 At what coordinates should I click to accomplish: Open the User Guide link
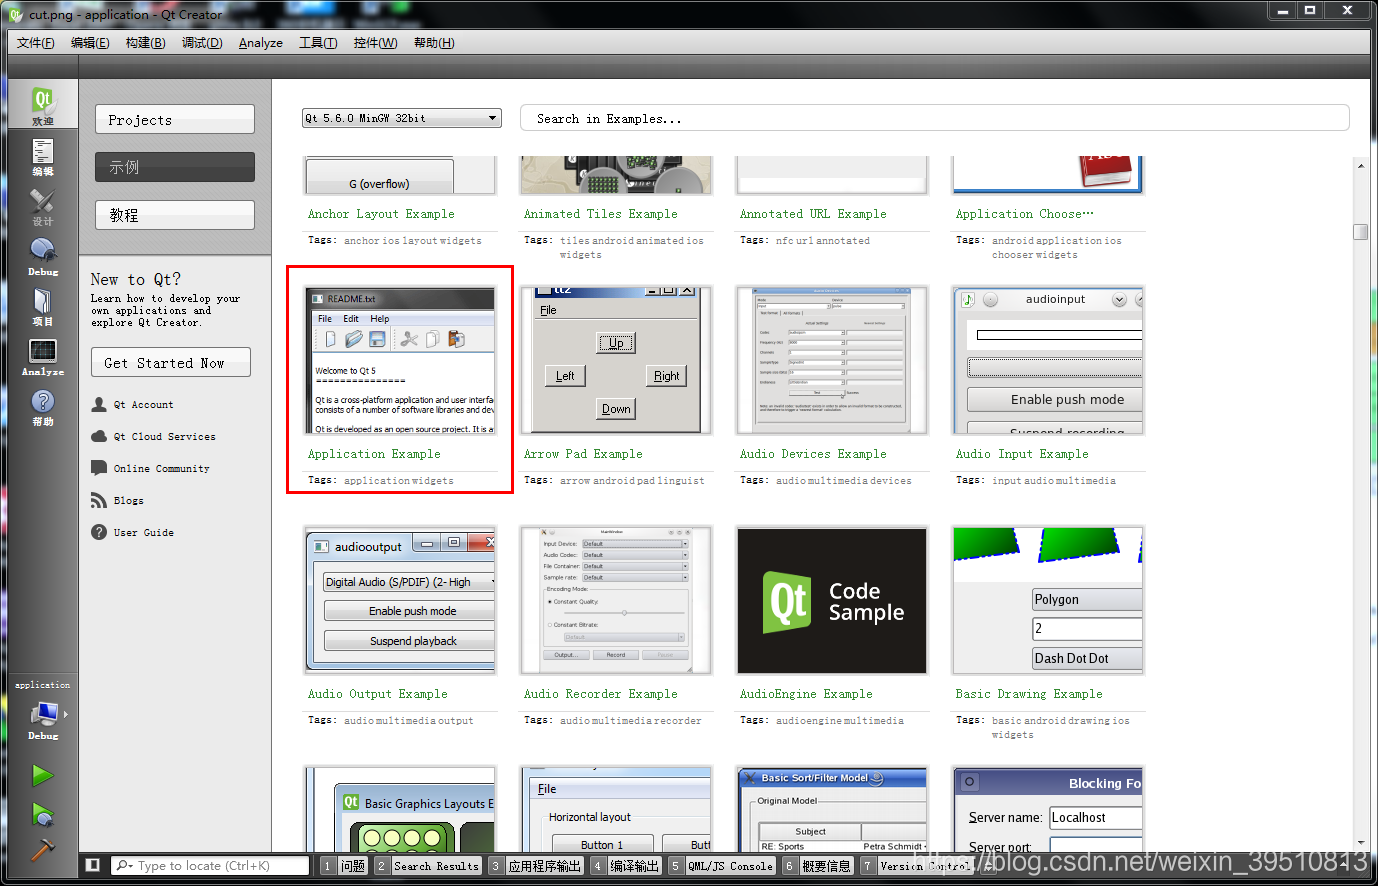[x=143, y=533]
